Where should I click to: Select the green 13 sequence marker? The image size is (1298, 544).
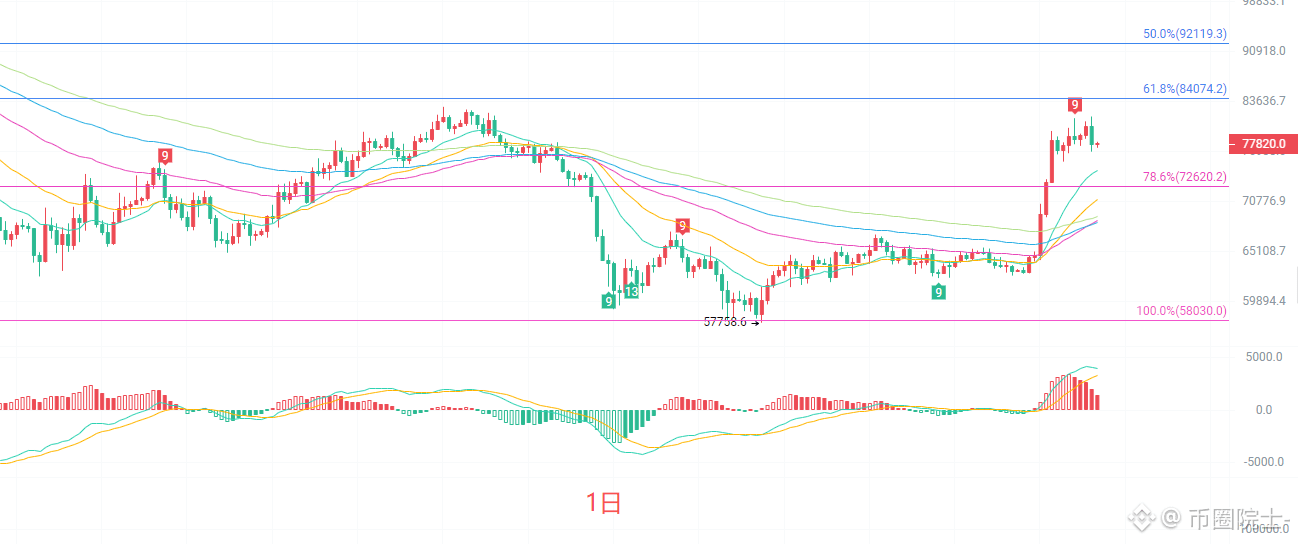click(x=632, y=292)
